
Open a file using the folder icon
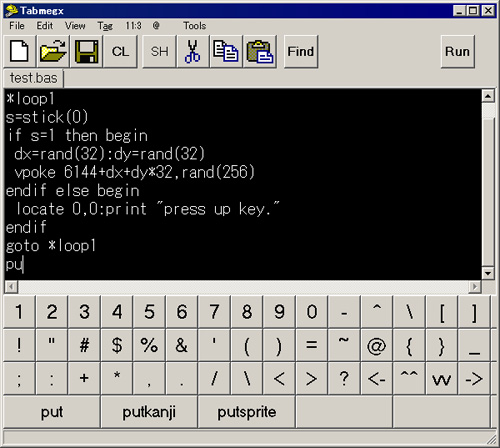click(53, 52)
